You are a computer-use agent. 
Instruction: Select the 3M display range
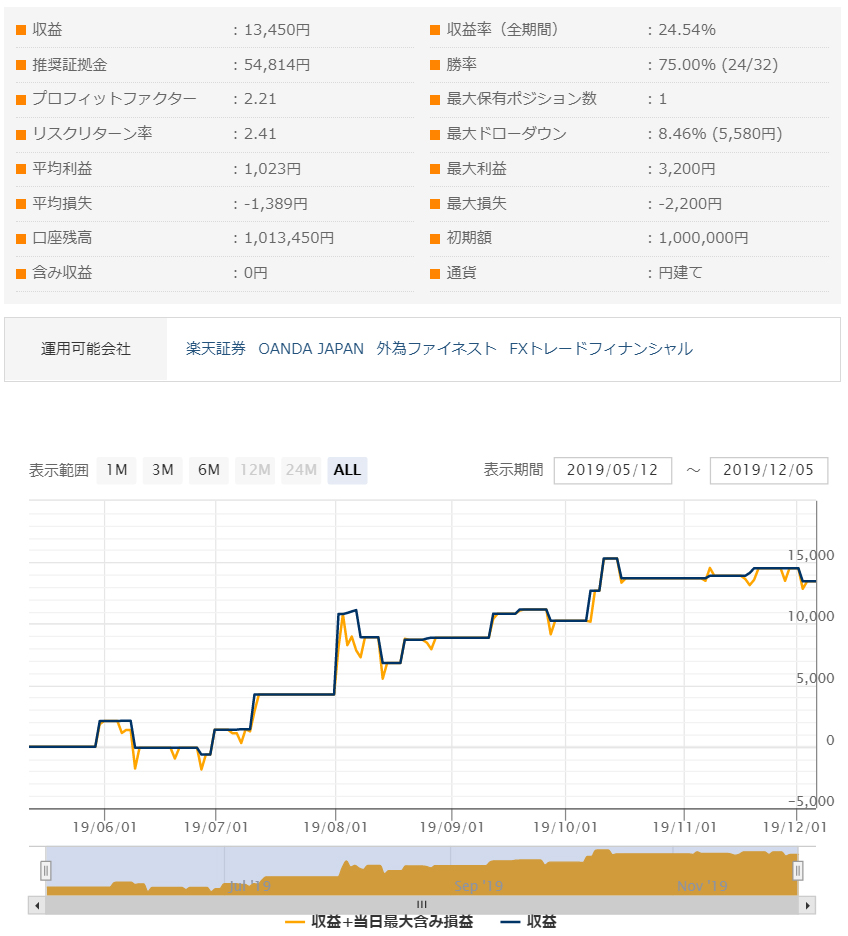coord(163,470)
